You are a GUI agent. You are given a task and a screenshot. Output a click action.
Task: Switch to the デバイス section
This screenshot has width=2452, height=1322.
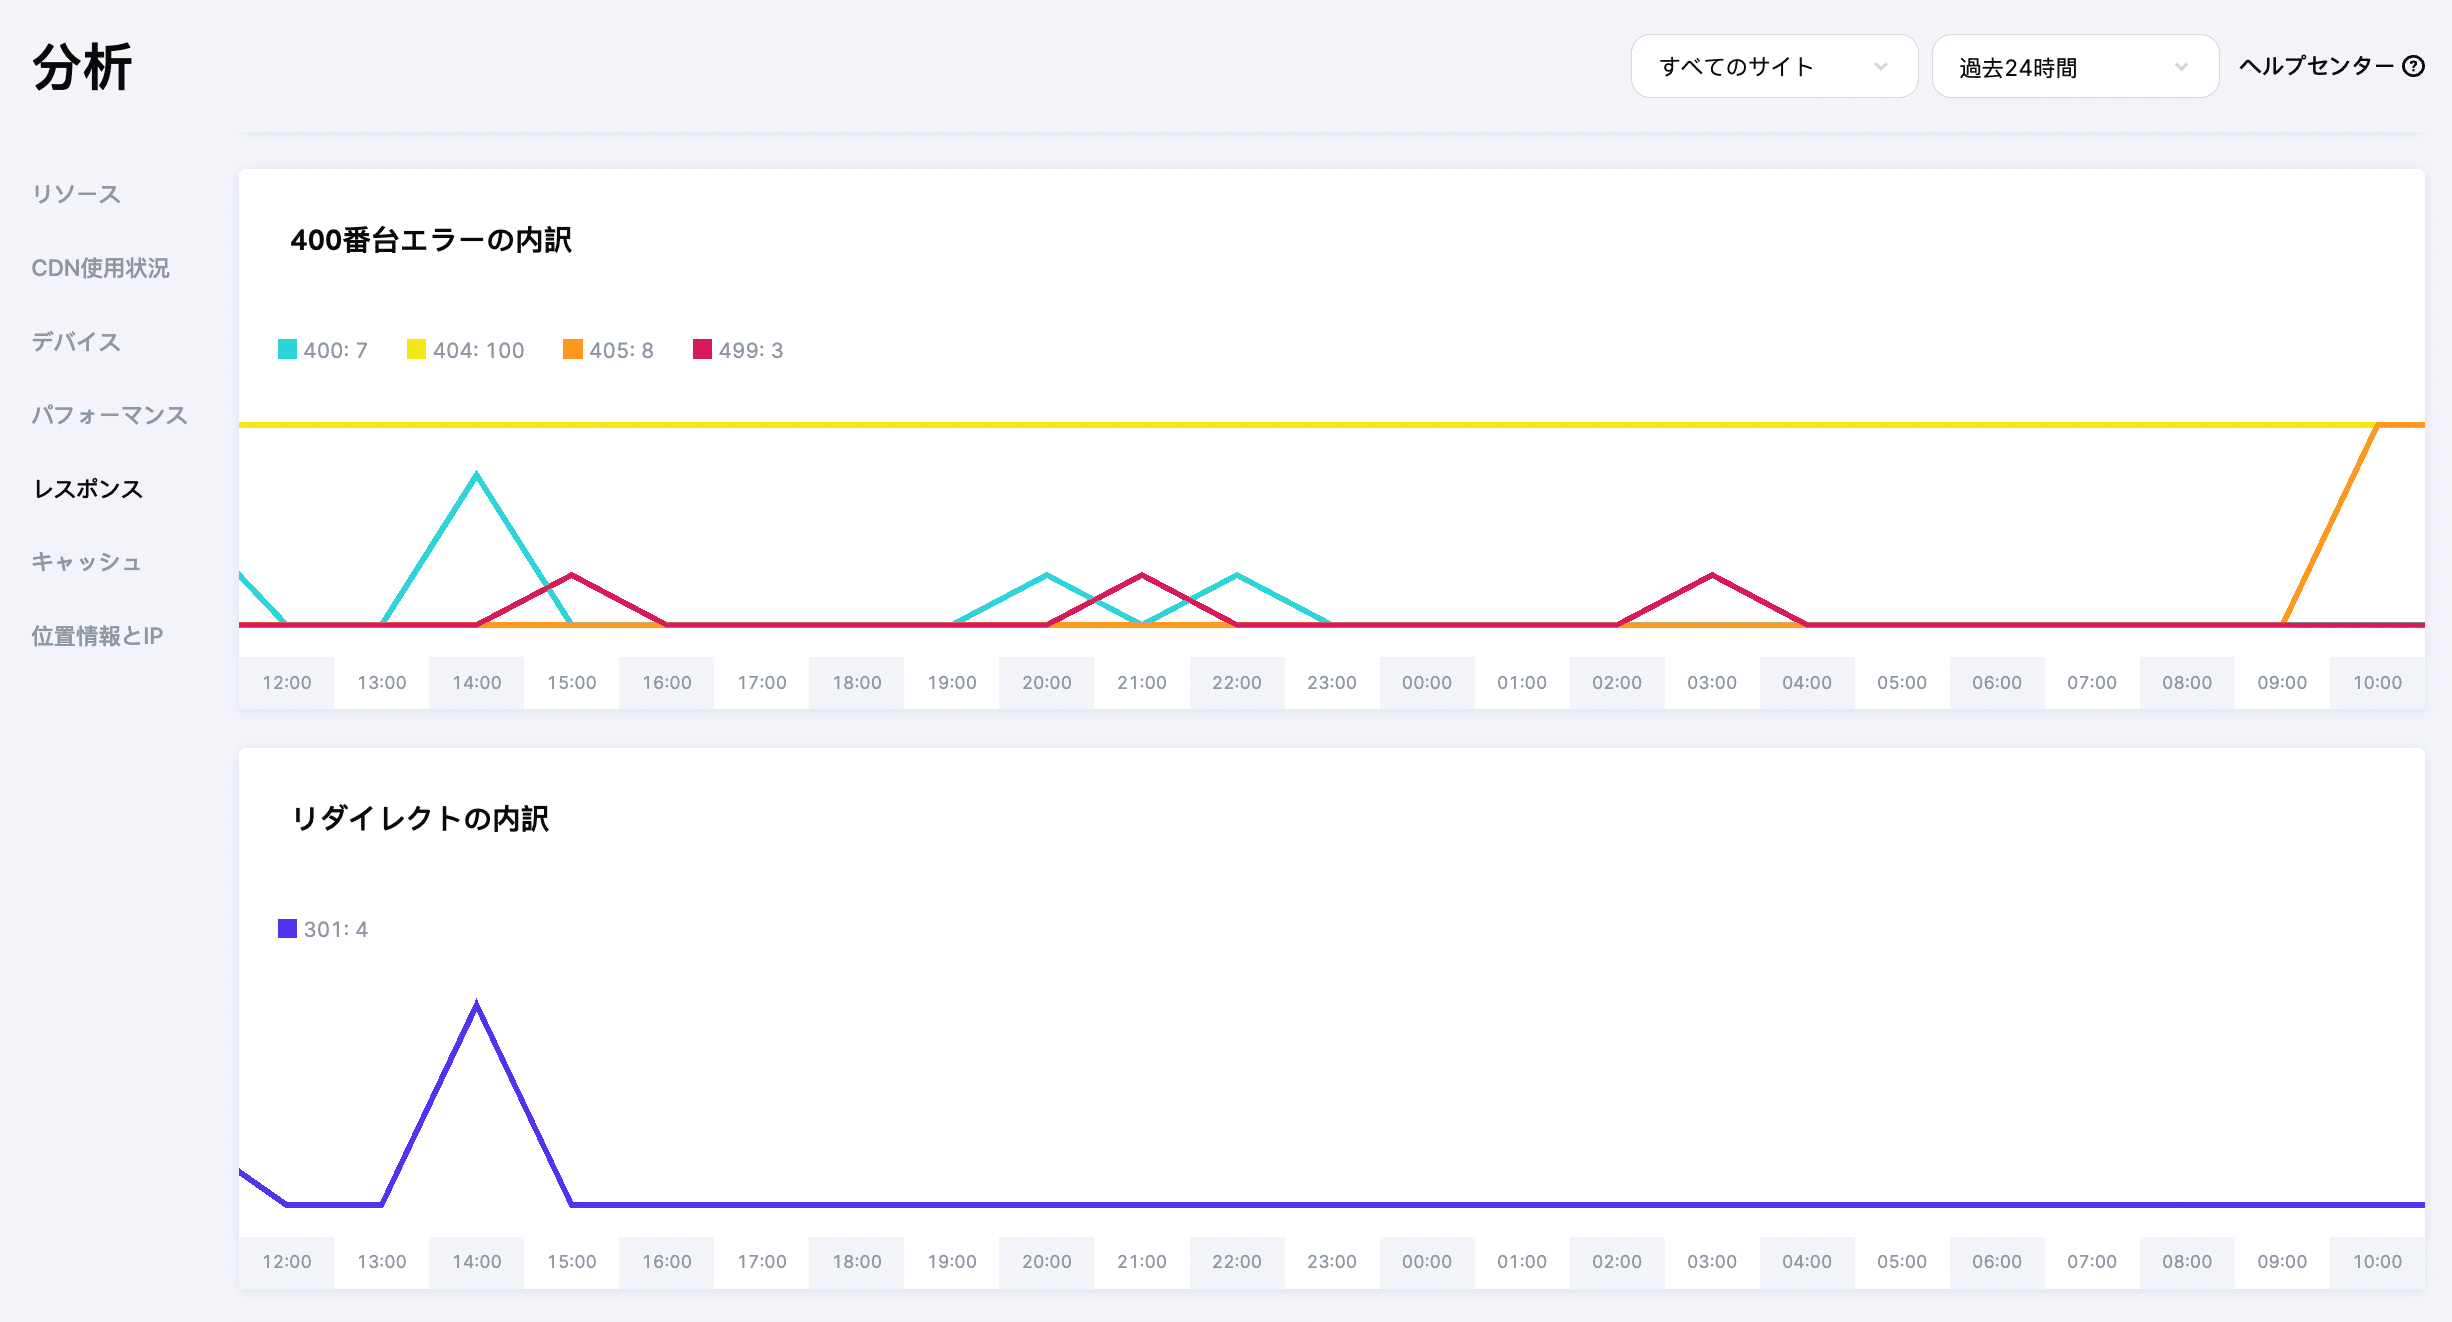76,342
